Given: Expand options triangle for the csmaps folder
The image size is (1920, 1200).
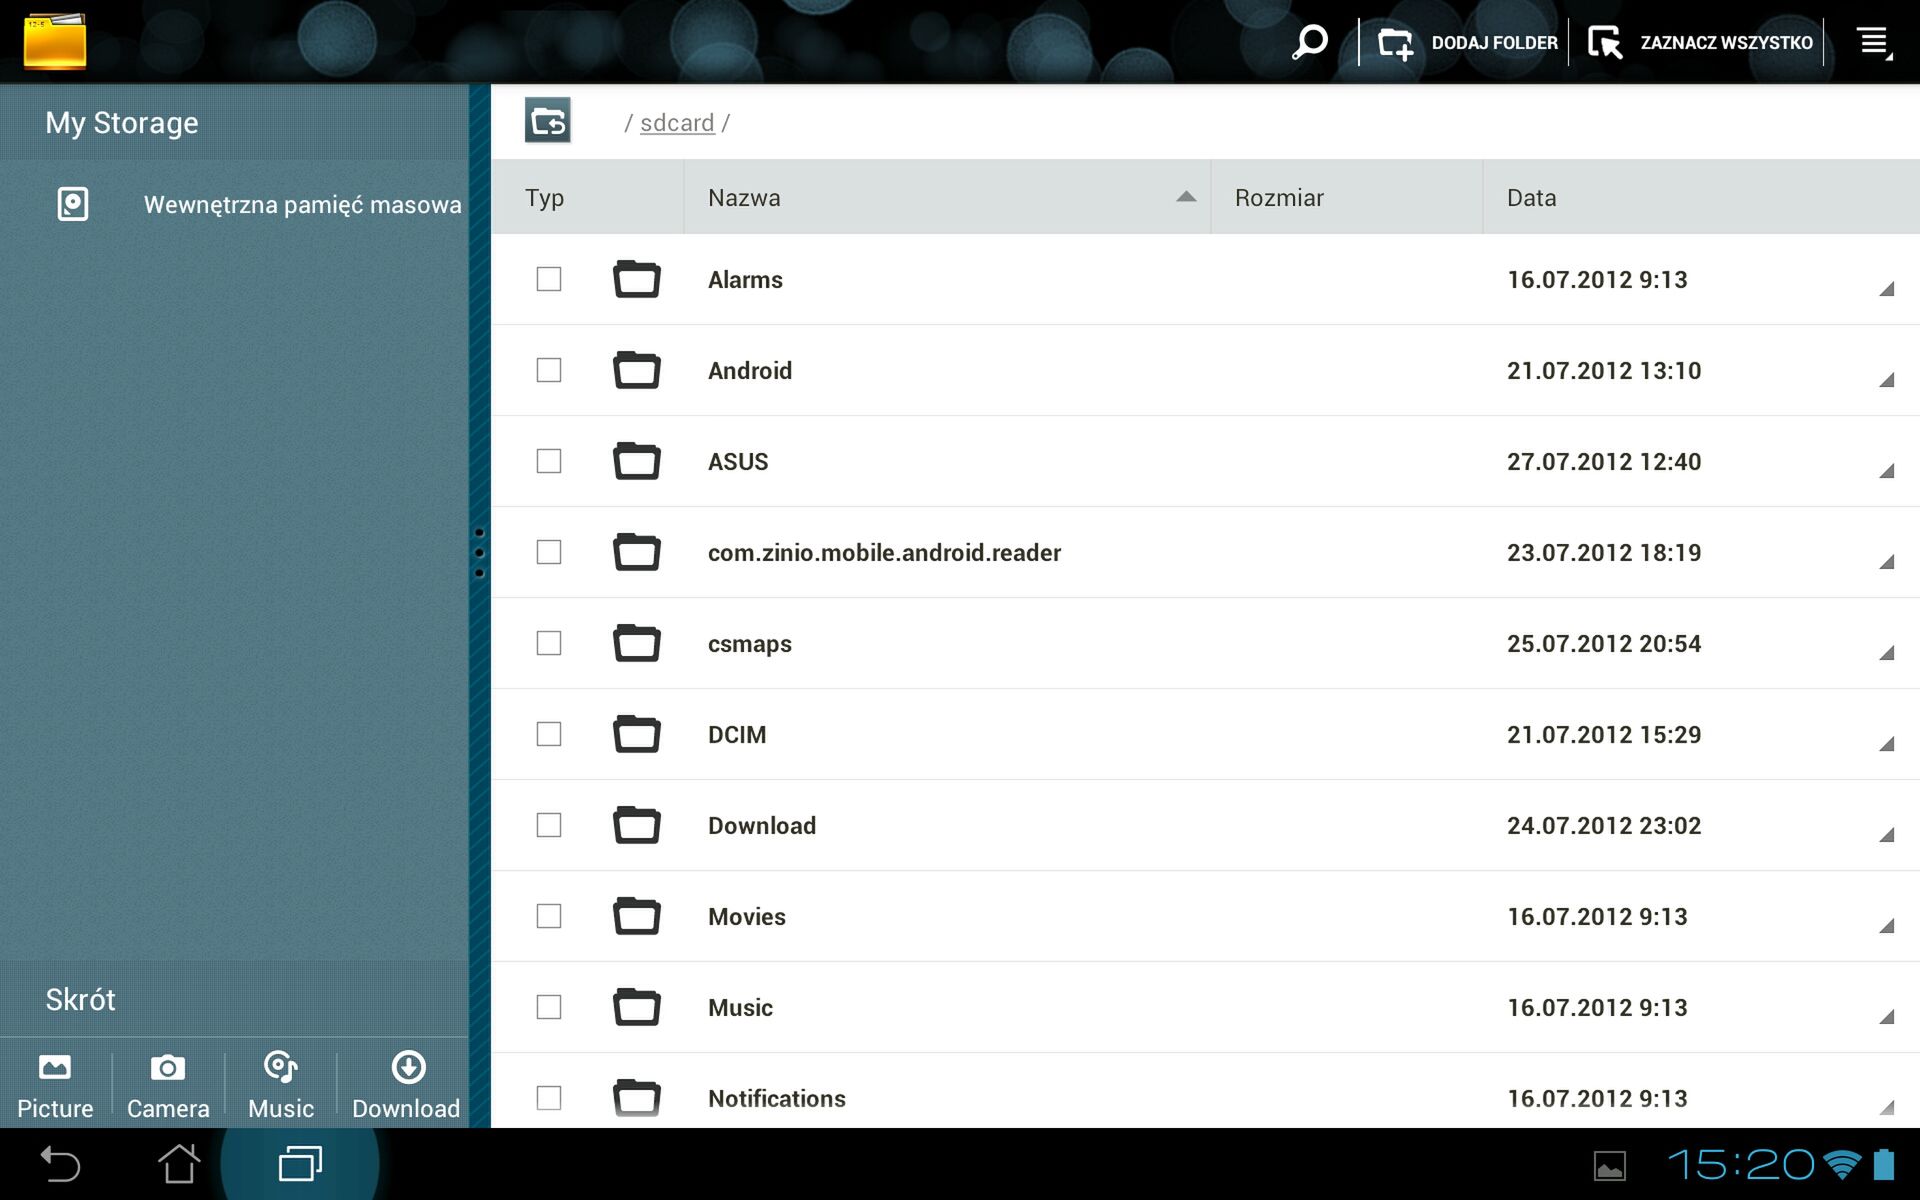Looking at the screenshot, I should 1886,653.
